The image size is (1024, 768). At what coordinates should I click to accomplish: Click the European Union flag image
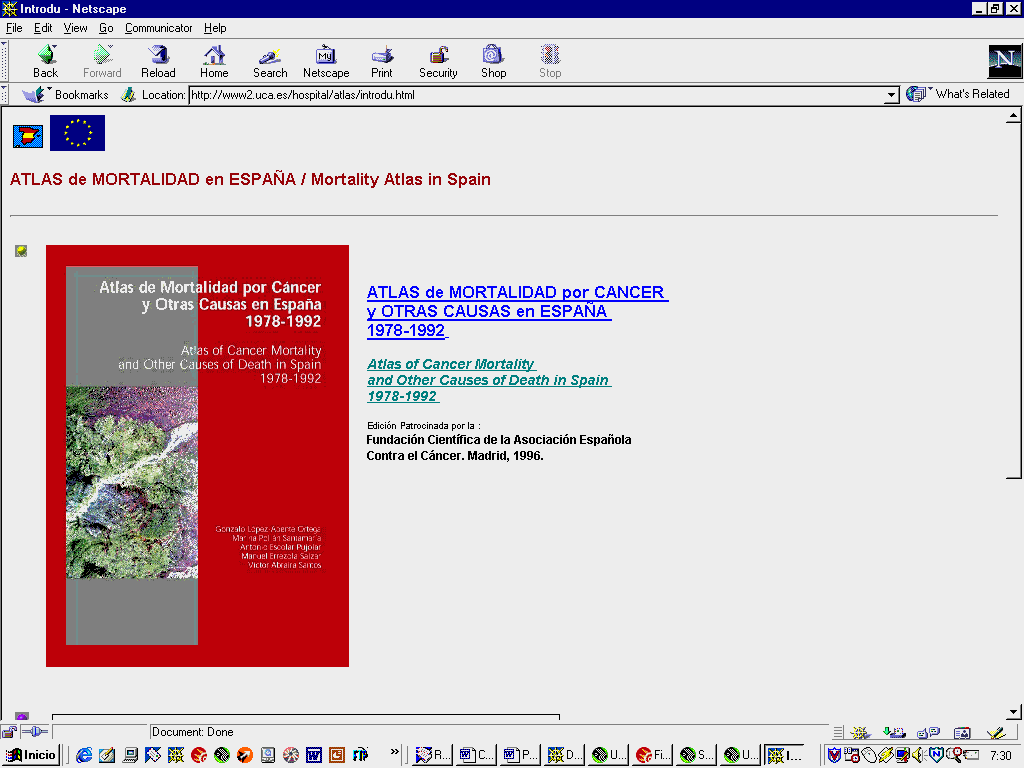77,133
